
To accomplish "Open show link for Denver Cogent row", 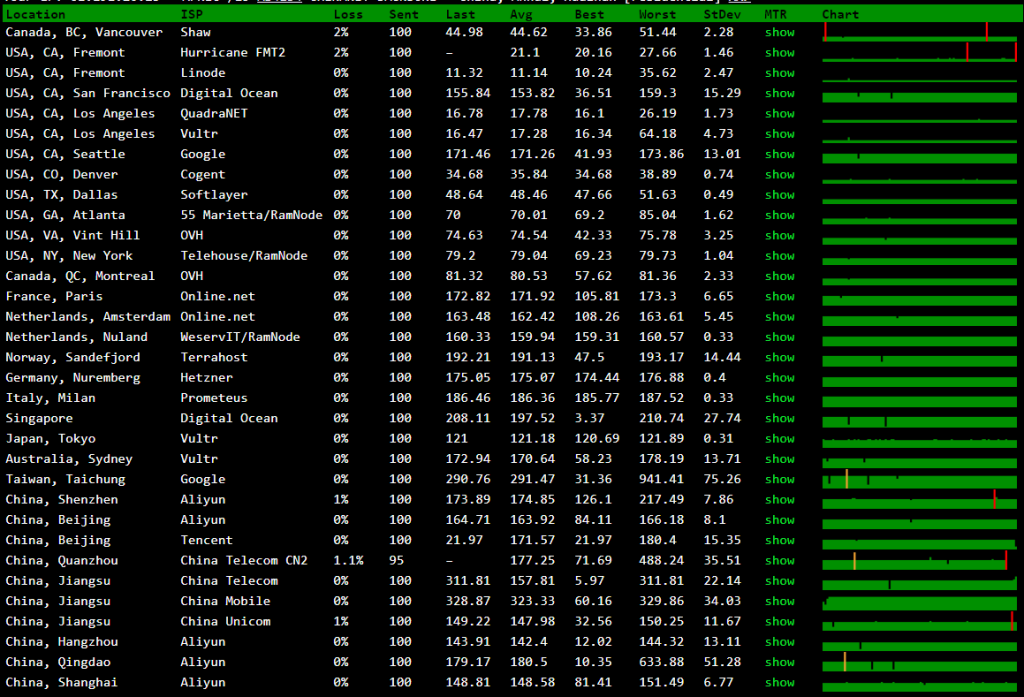I will (x=780, y=174).
